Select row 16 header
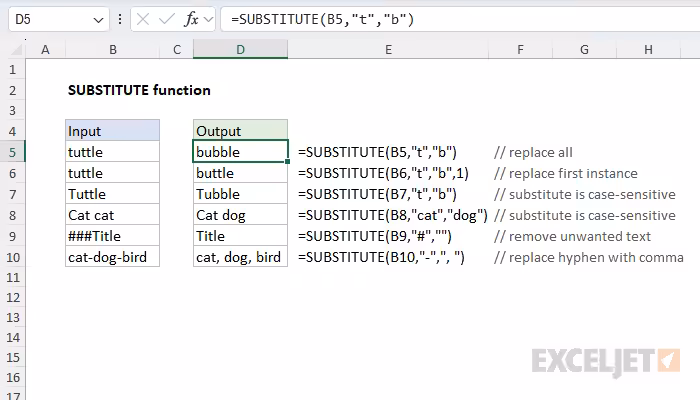Image resolution: width=700 pixels, height=400 pixels. tap(12, 378)
